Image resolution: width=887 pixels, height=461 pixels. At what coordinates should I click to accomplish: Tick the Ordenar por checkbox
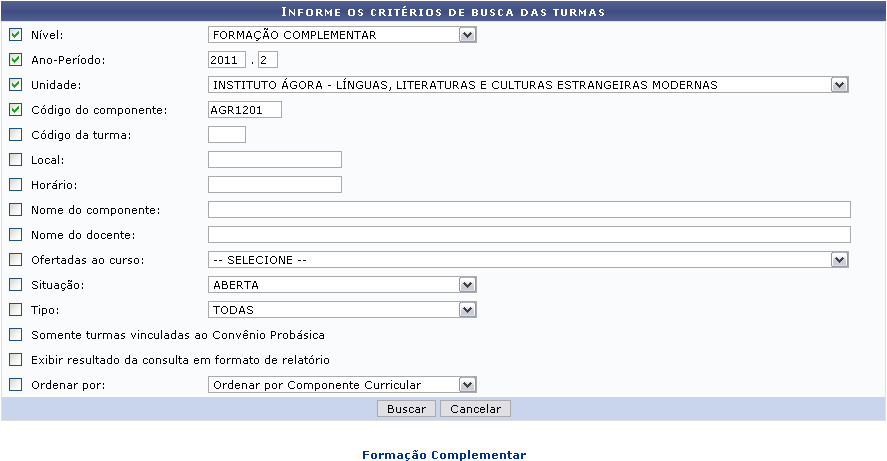pyautogui.click(x=15, y=384)
